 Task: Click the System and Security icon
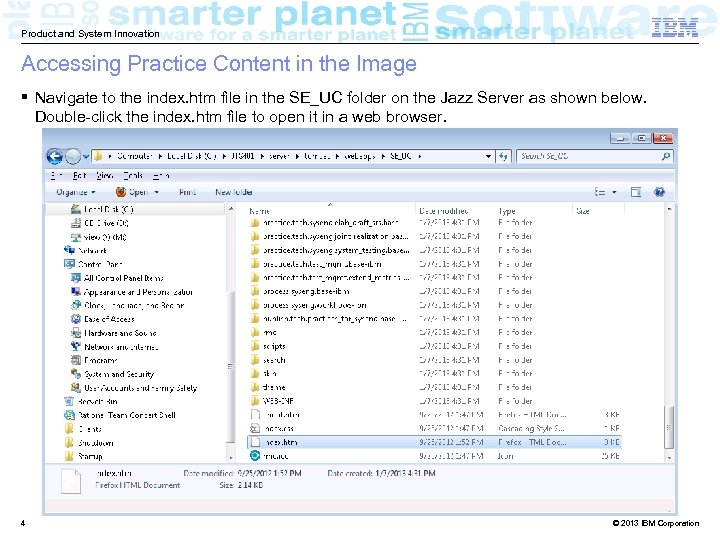tap(76, 374)
